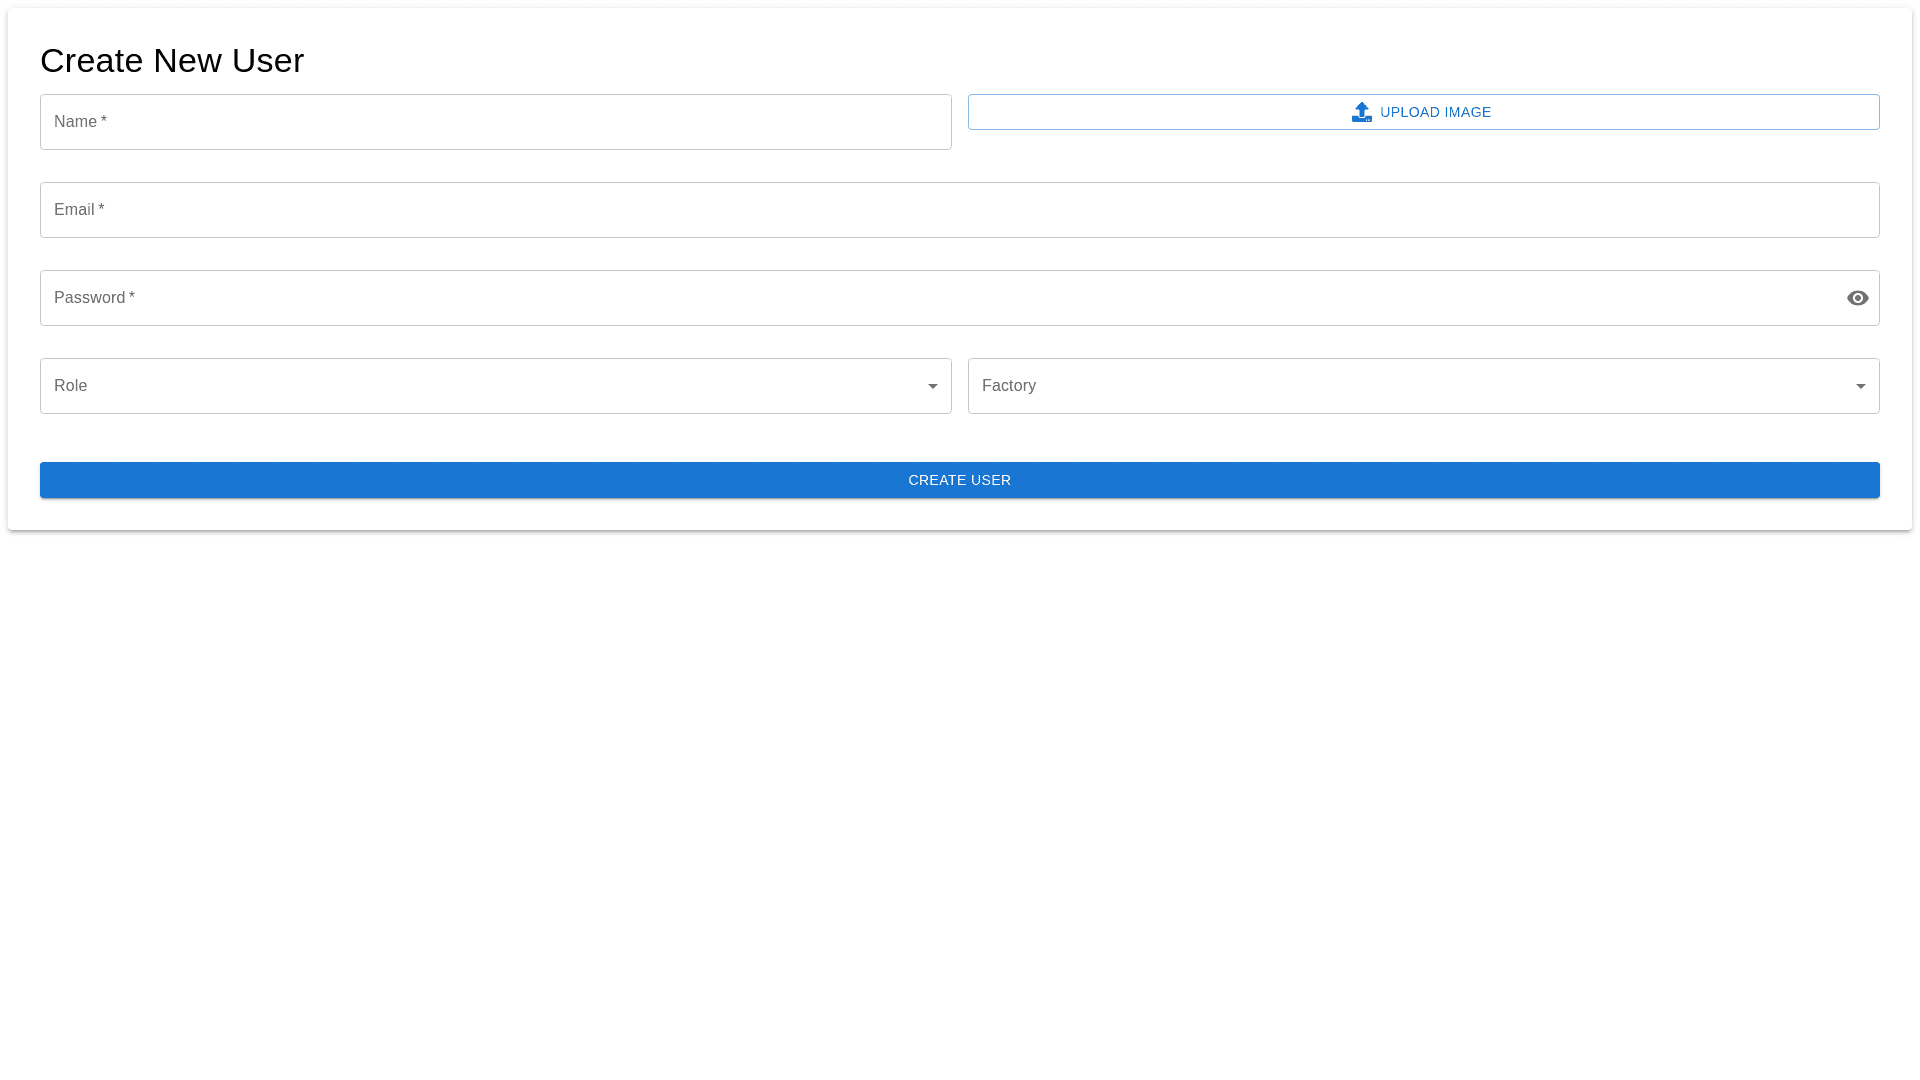Click the 'Email *' placeholder label

[x=74, y=210]
